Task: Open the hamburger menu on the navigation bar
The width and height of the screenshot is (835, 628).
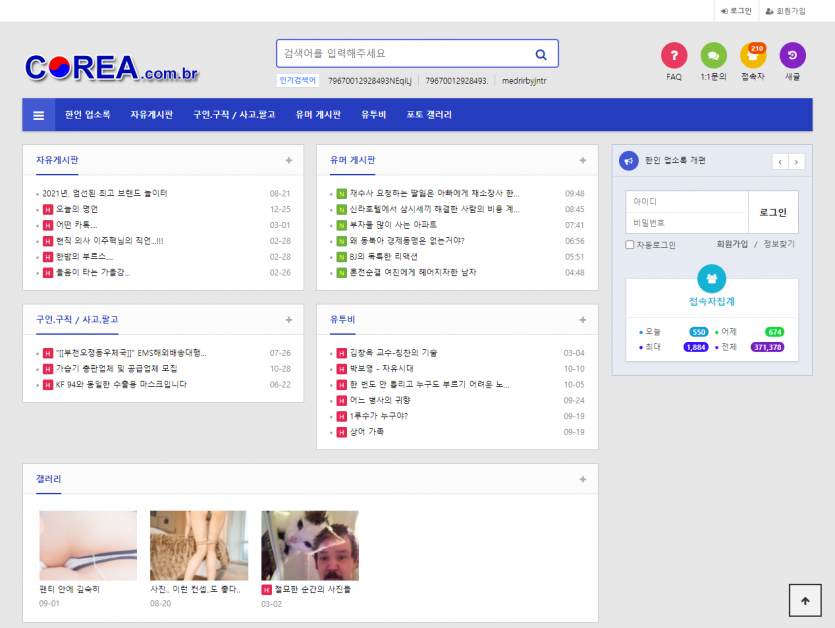Action: point(38,114)
